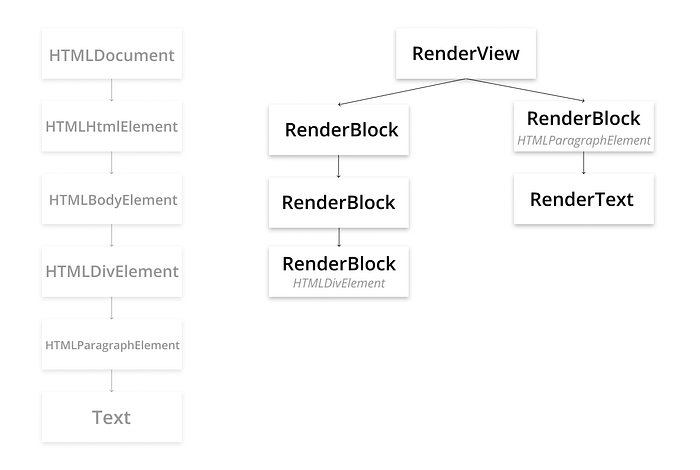This screenshot has height=470, width=700.
Task: Select arrow between top two left RenderBlocks
Action: point(338,166)
